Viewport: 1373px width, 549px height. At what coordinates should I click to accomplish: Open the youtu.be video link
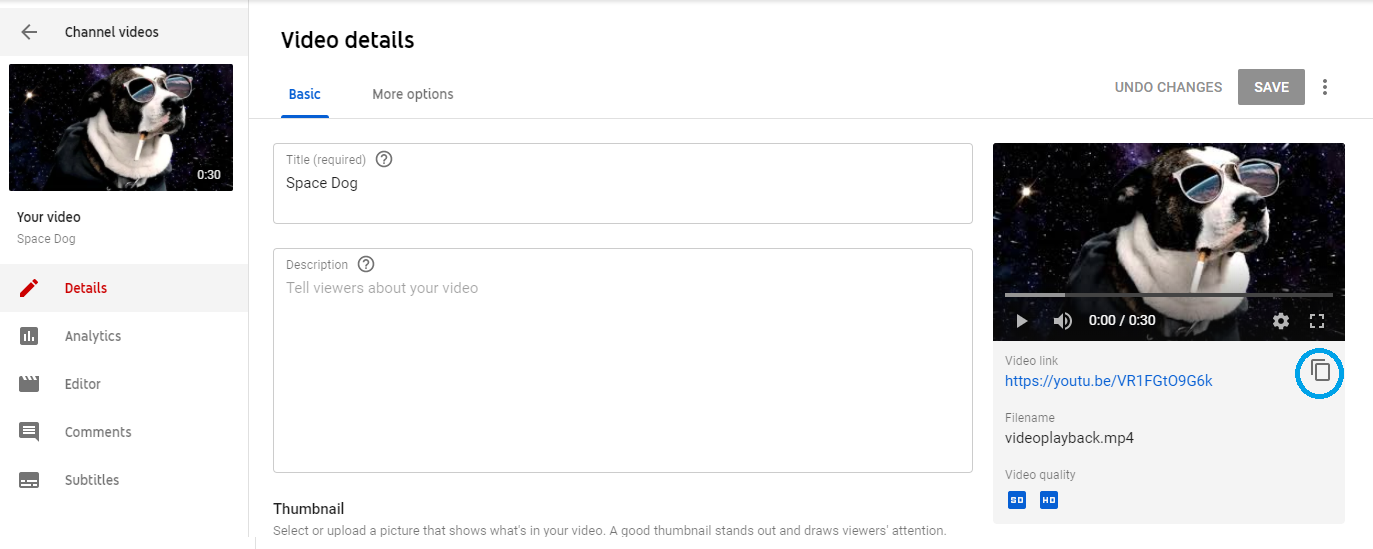click(1109, 381)
